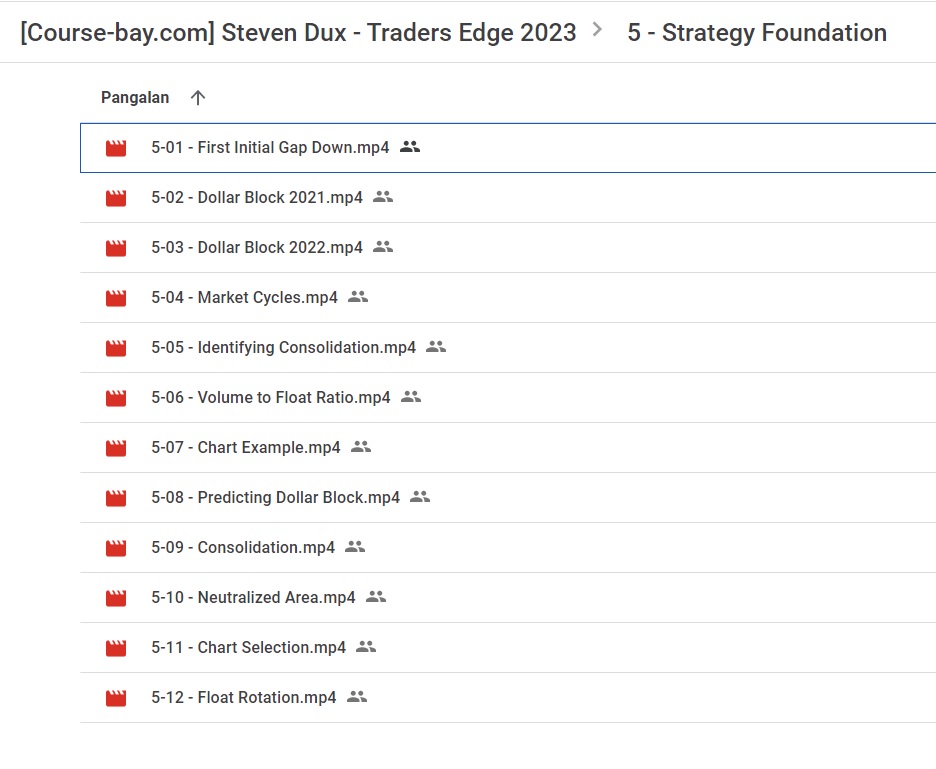The height and width of the screenshot is (769, 936).
Task: Click shared icon beside Volume to Float Ratio
Action: tap(411, 396)
